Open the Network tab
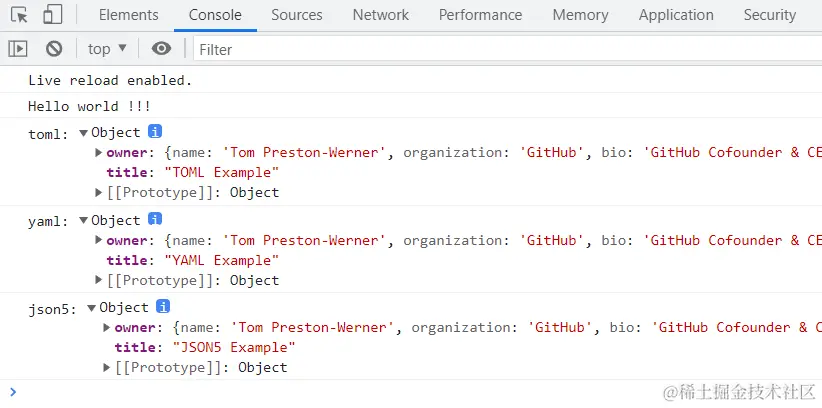The width and height of the screenshot is (822, 408). pos(380,15)
